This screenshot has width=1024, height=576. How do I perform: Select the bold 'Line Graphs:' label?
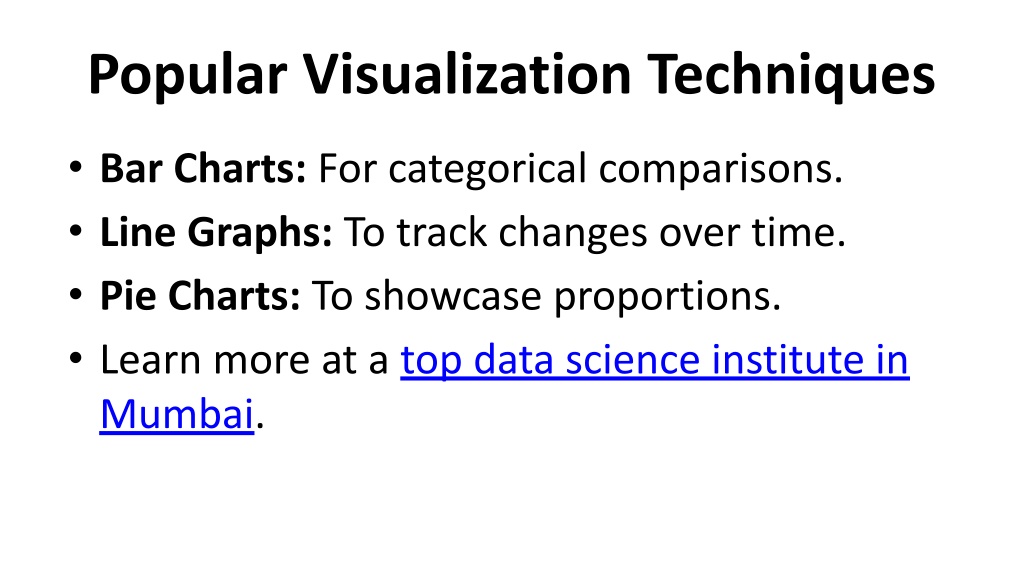coord(216,232)
